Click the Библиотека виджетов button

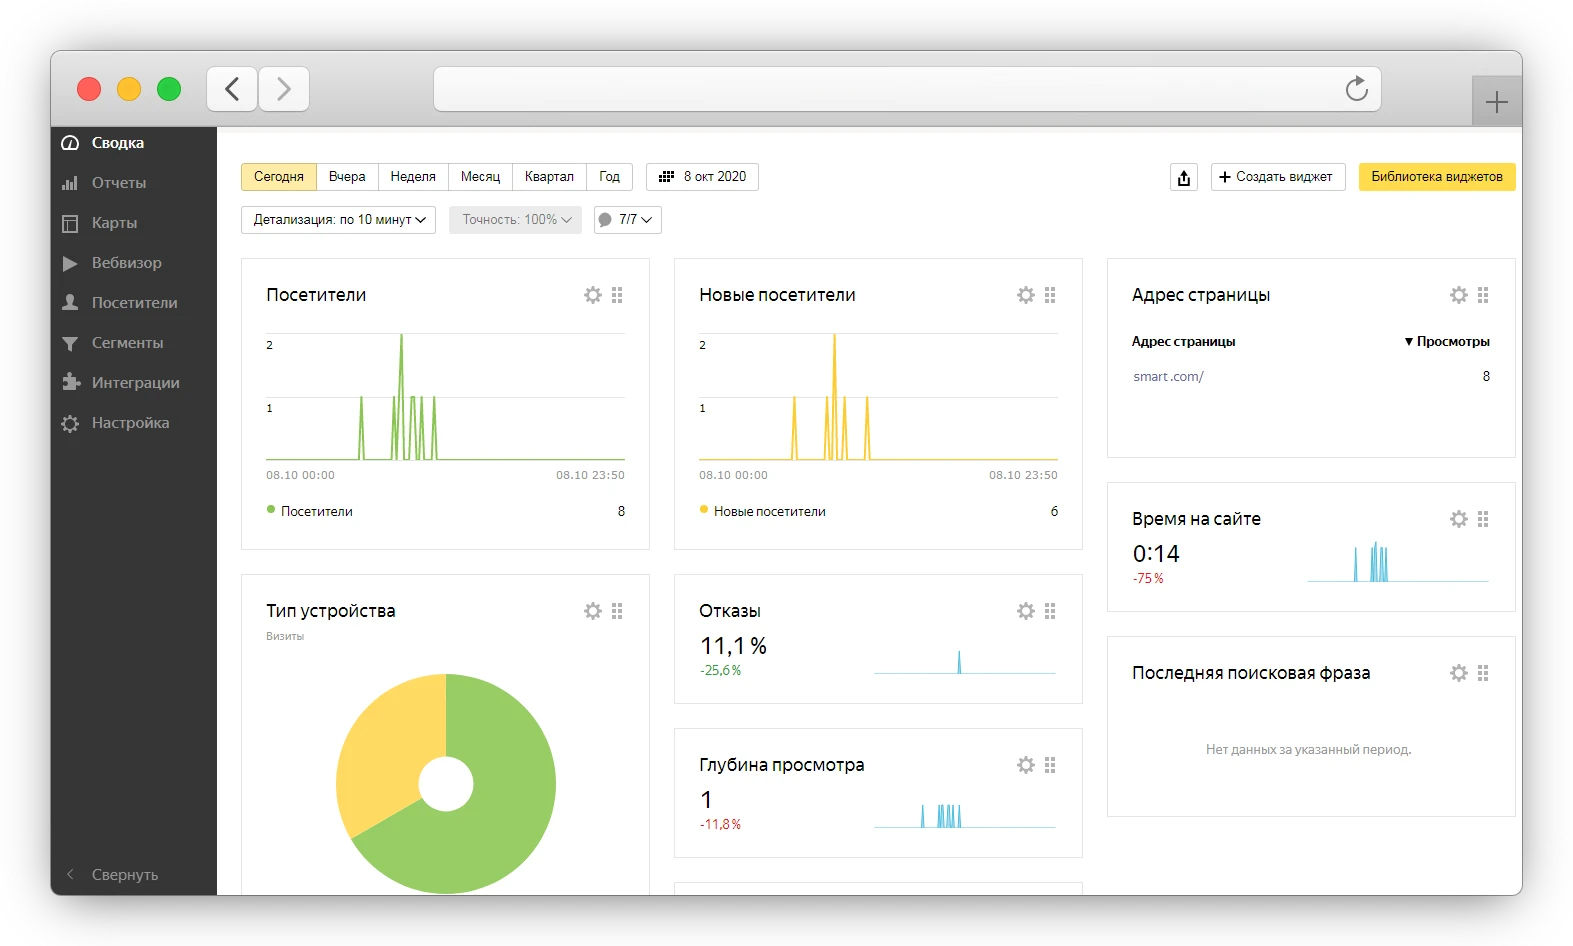click(x=1436, y=177)
